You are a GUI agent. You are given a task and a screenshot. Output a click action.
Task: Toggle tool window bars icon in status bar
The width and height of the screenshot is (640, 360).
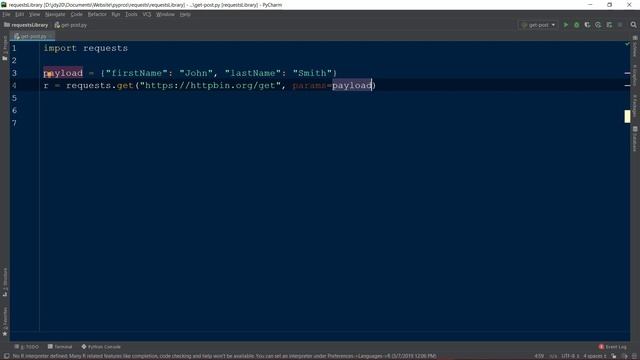point(7,356)
